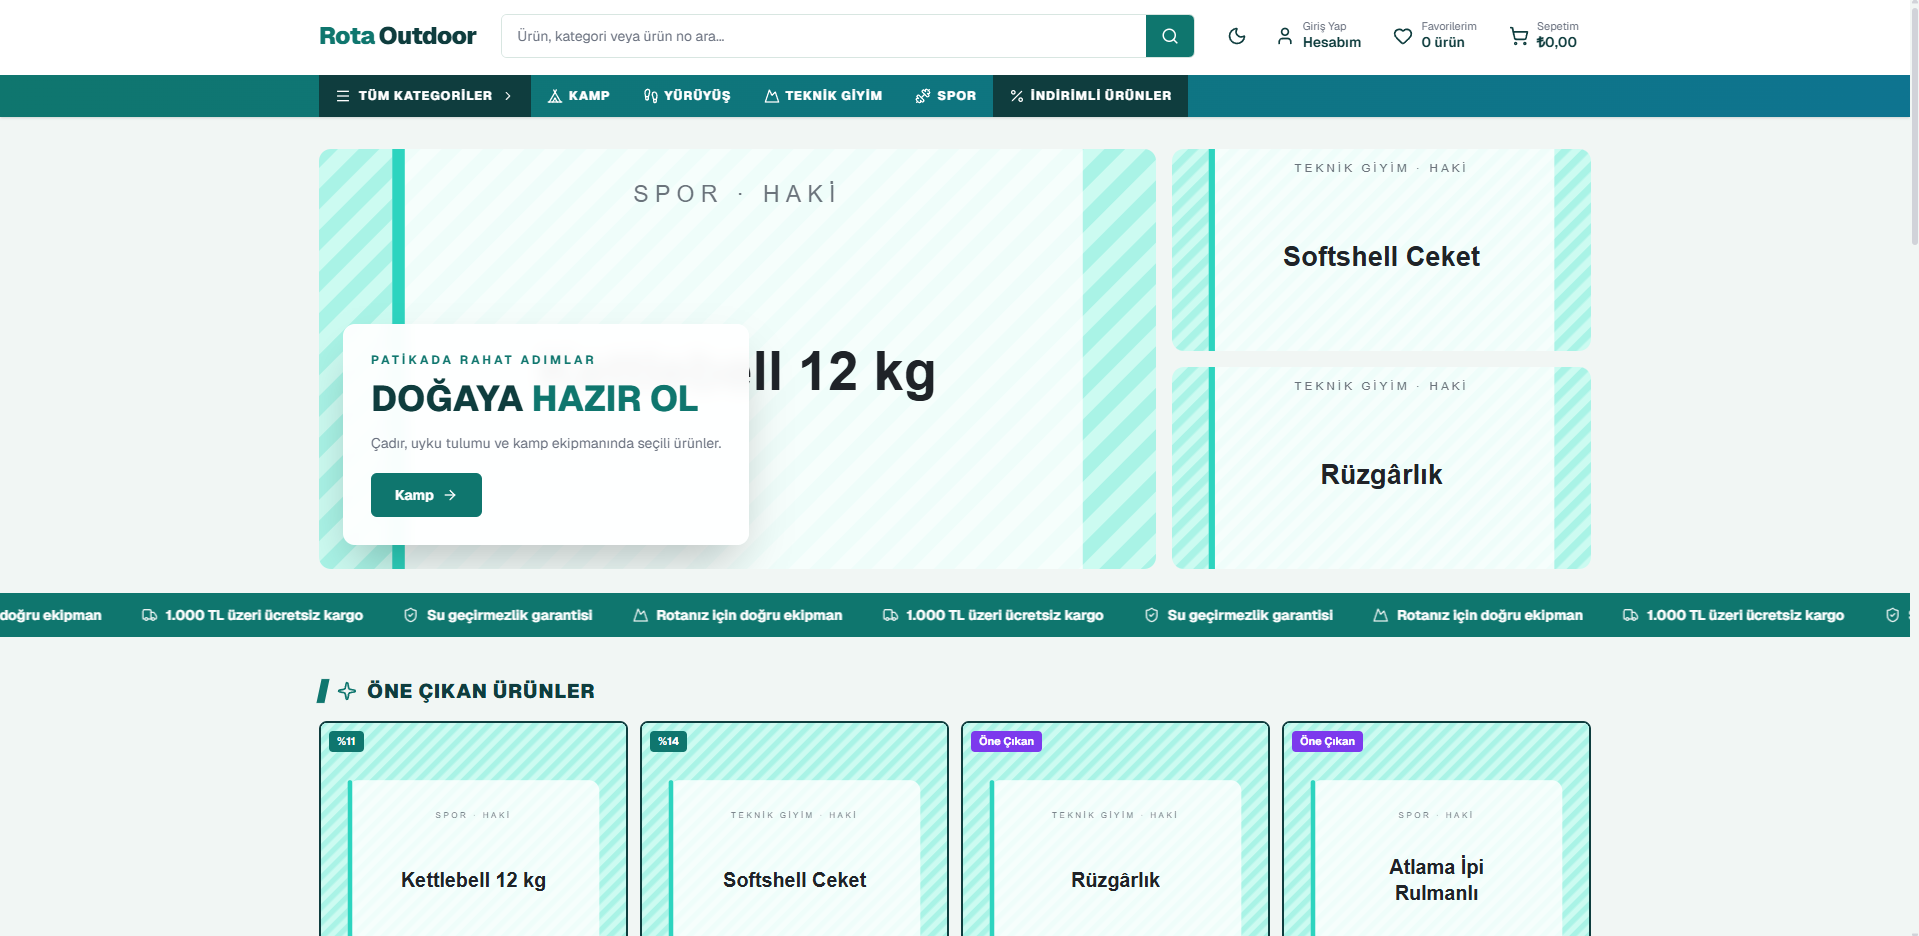The image size is (1919, 936).
Task: Open the Softshell Ceket side banner
Action: (x=1381, y=250)
